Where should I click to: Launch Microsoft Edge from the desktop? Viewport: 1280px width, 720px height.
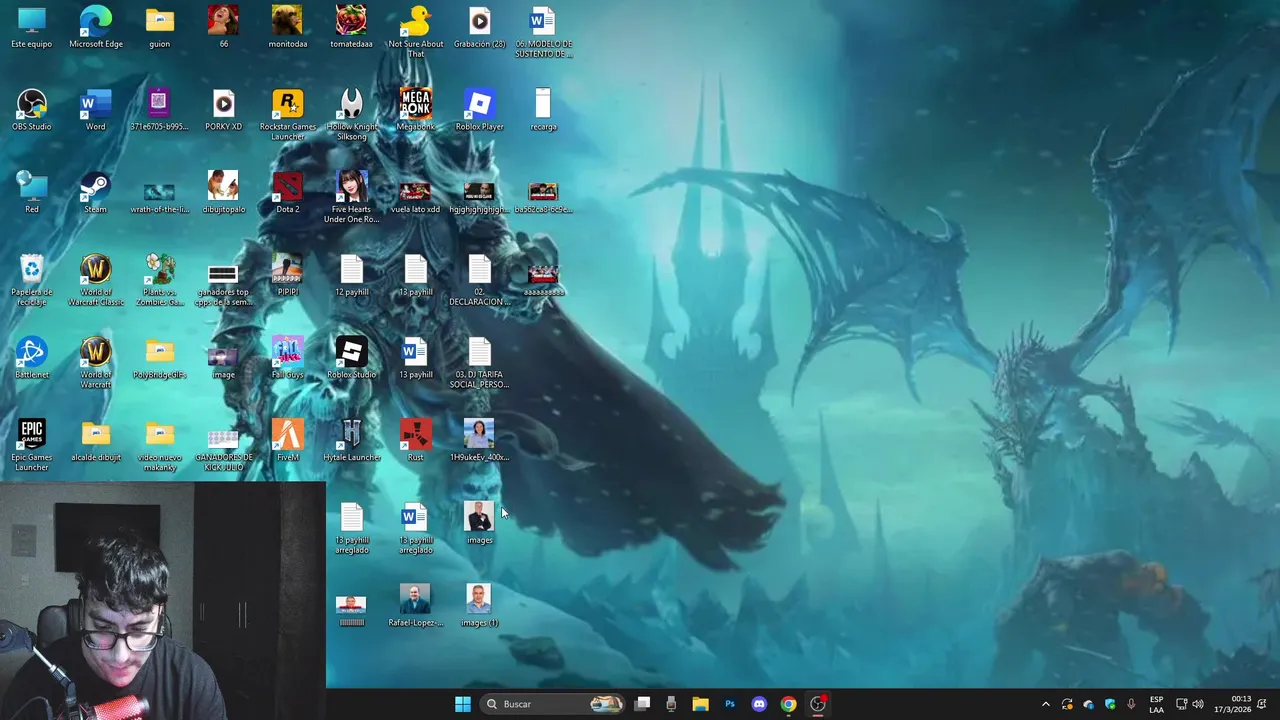[x=96, y=27]
